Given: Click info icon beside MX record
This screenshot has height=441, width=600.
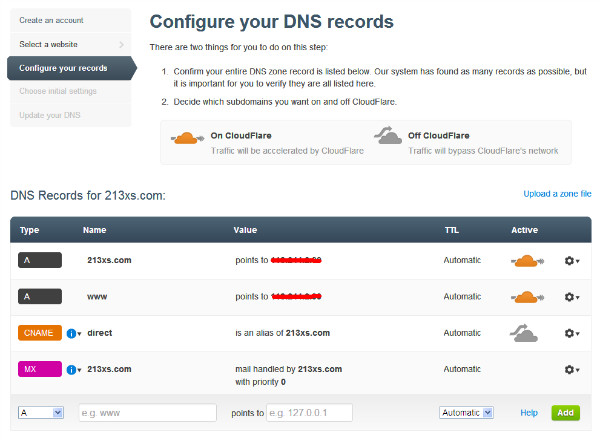Looking at the screenshot, I should click(x=72, y=370).
